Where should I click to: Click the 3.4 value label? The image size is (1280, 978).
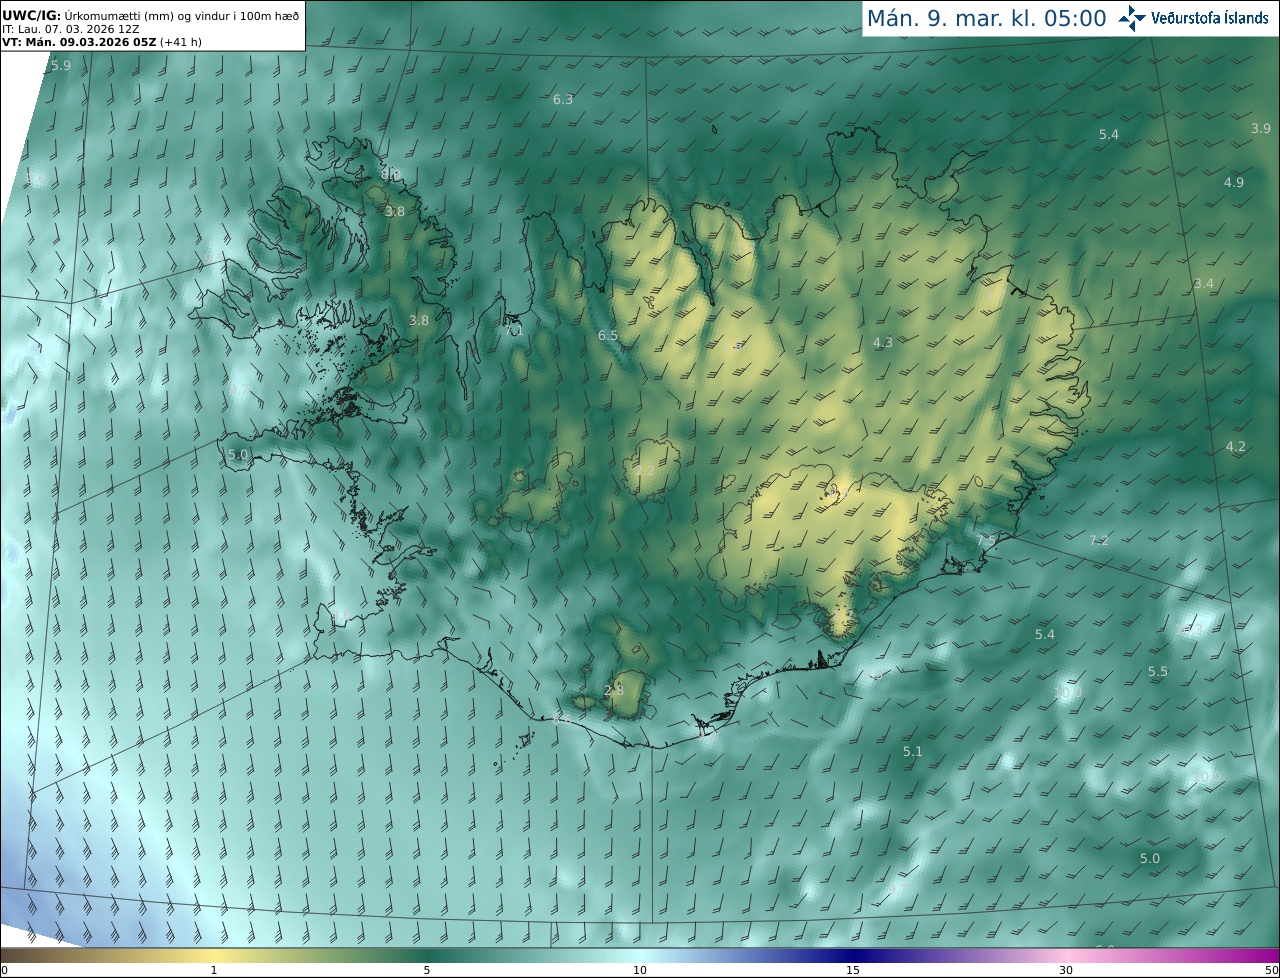(1204, 284)
